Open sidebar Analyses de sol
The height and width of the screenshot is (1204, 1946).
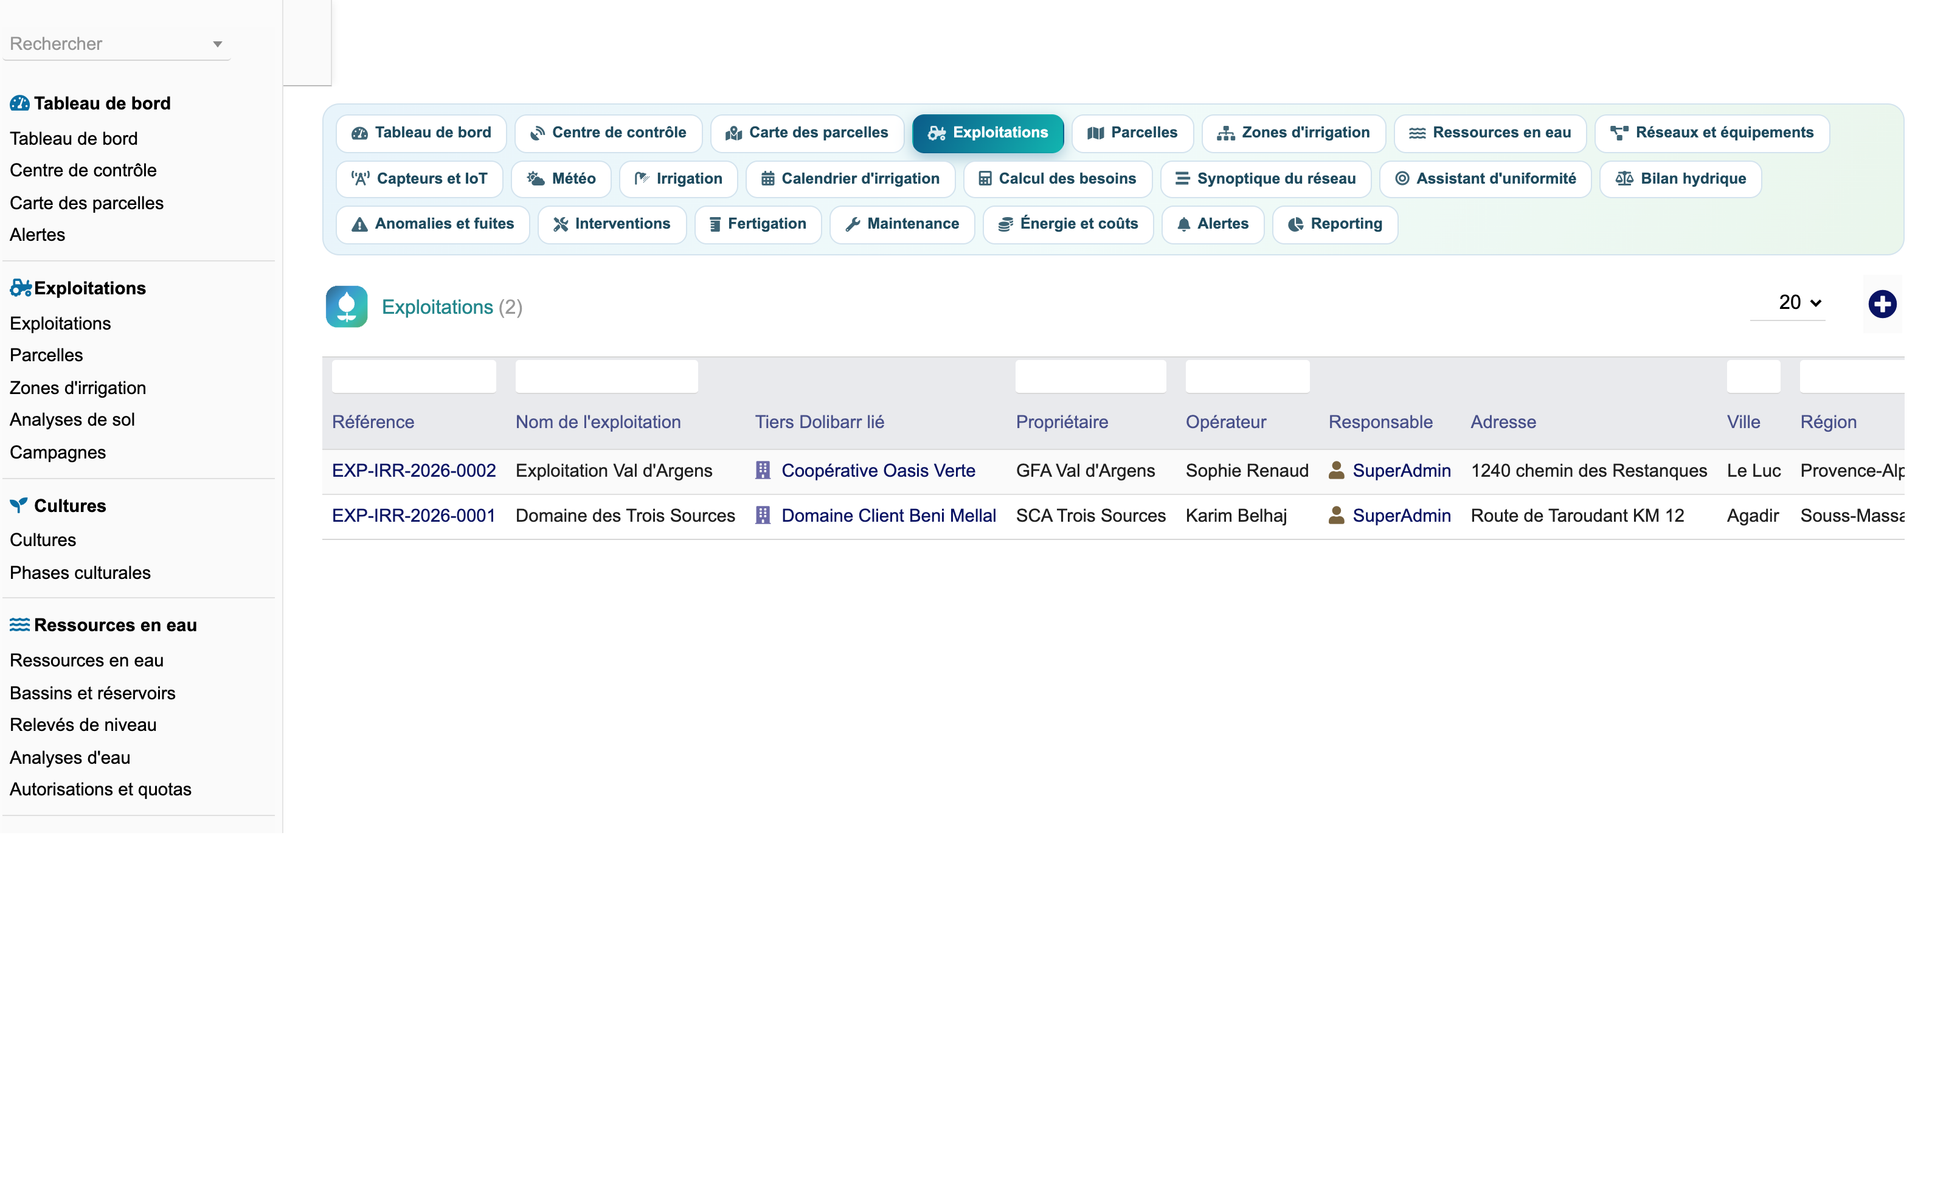point(72,420)
